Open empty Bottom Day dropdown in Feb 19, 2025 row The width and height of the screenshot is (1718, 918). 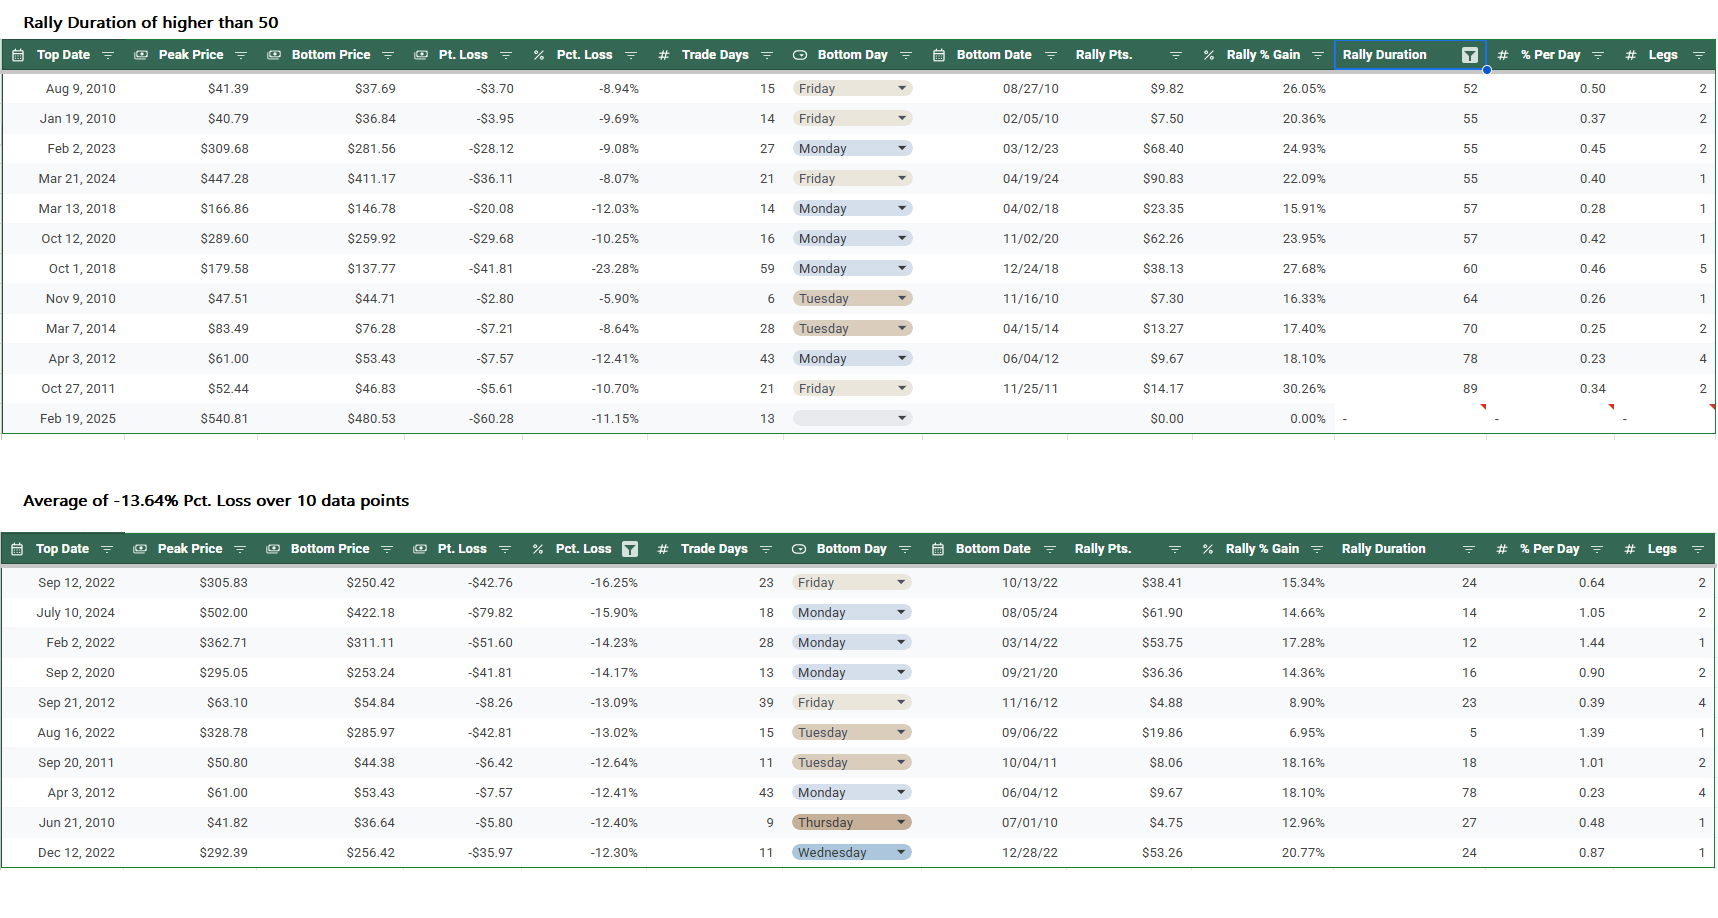pyautogui.click(x=852, y=419)
